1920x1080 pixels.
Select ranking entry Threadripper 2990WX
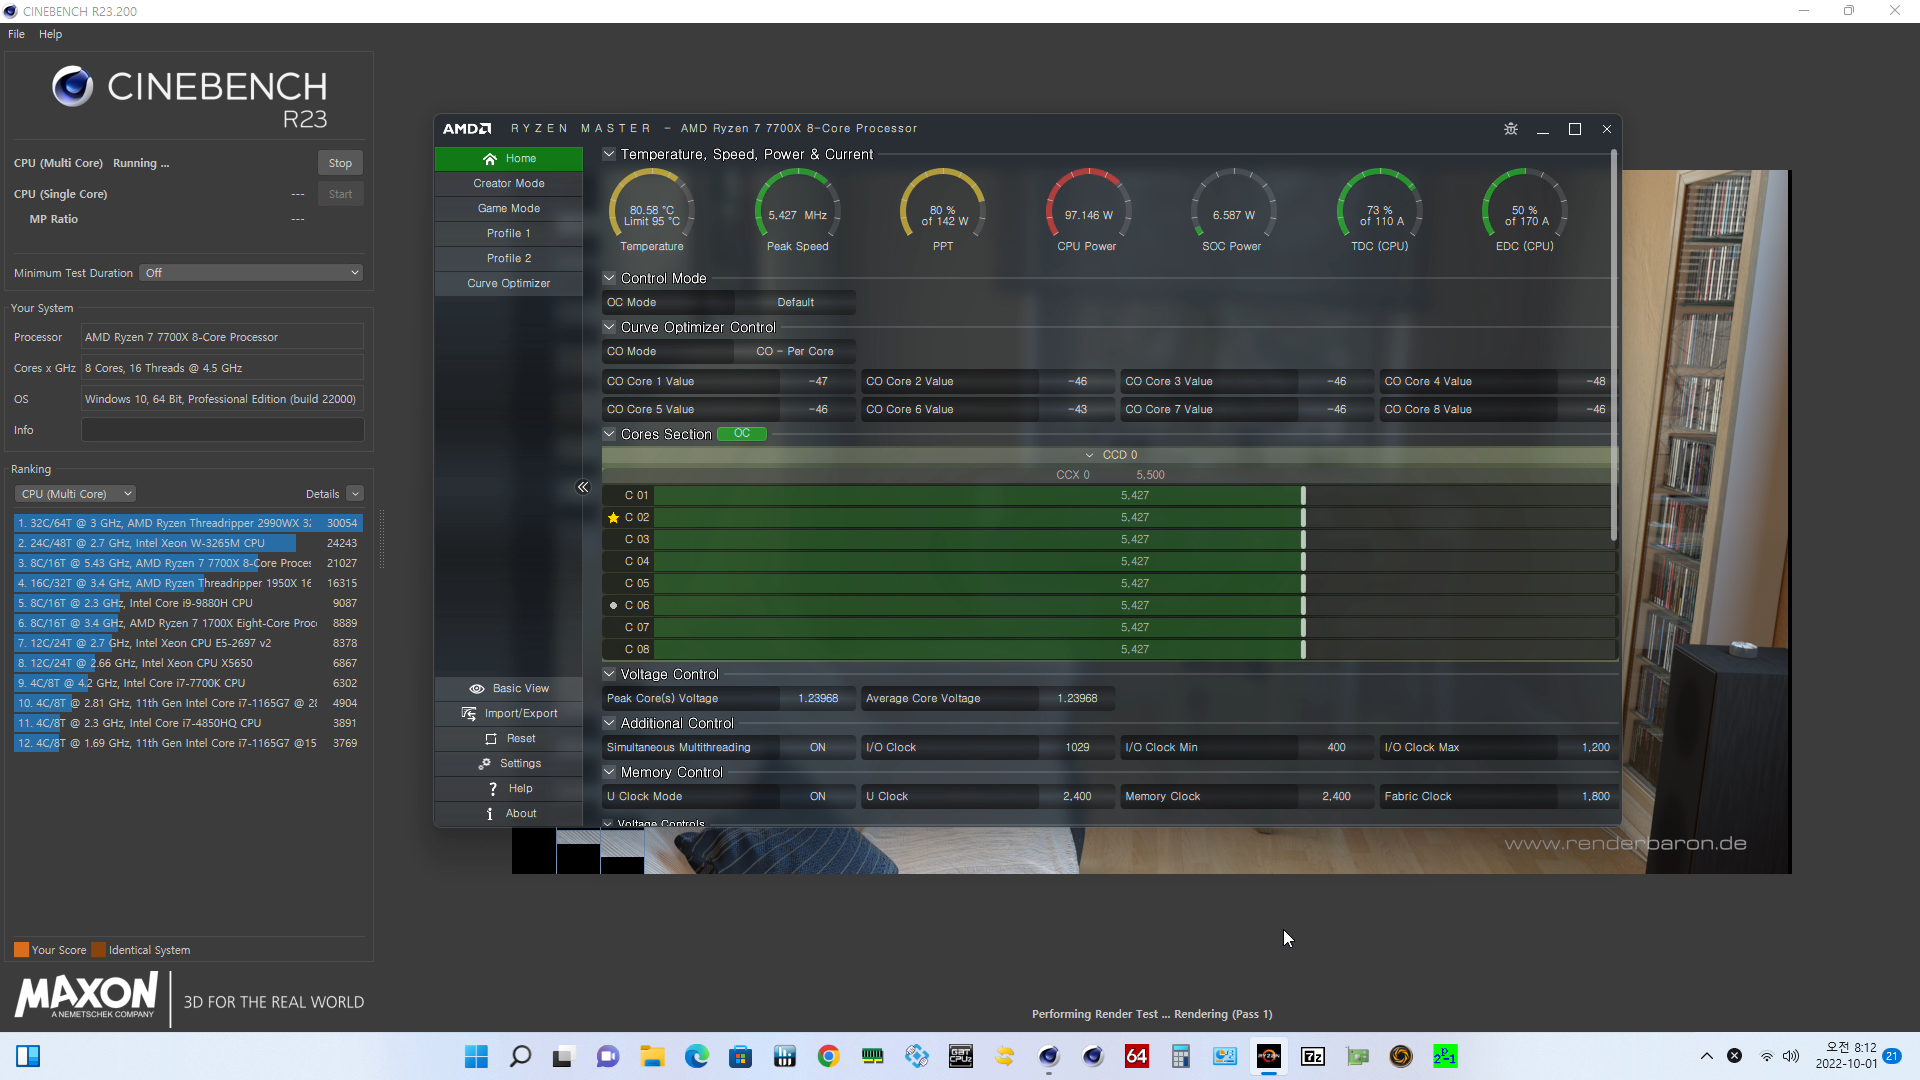[188, 523]
